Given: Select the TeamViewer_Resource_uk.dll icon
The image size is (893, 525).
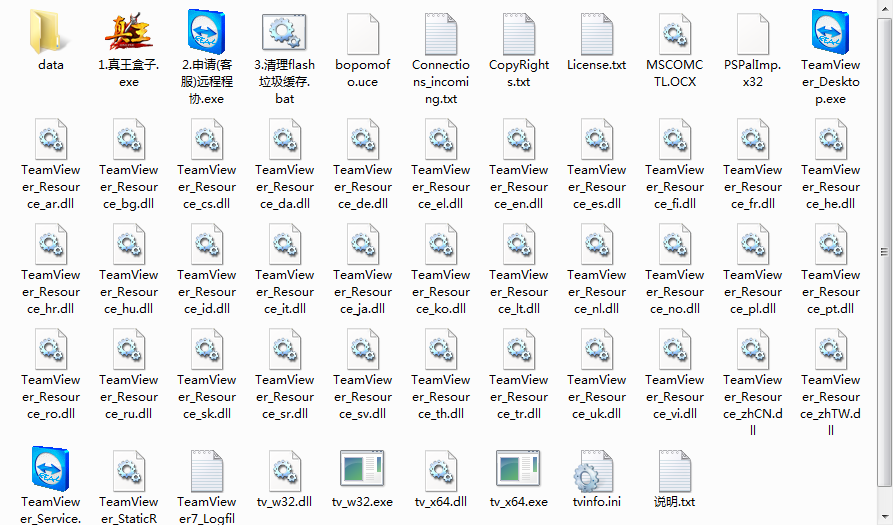Looking at the screenshot, I should tap(597, 348).
